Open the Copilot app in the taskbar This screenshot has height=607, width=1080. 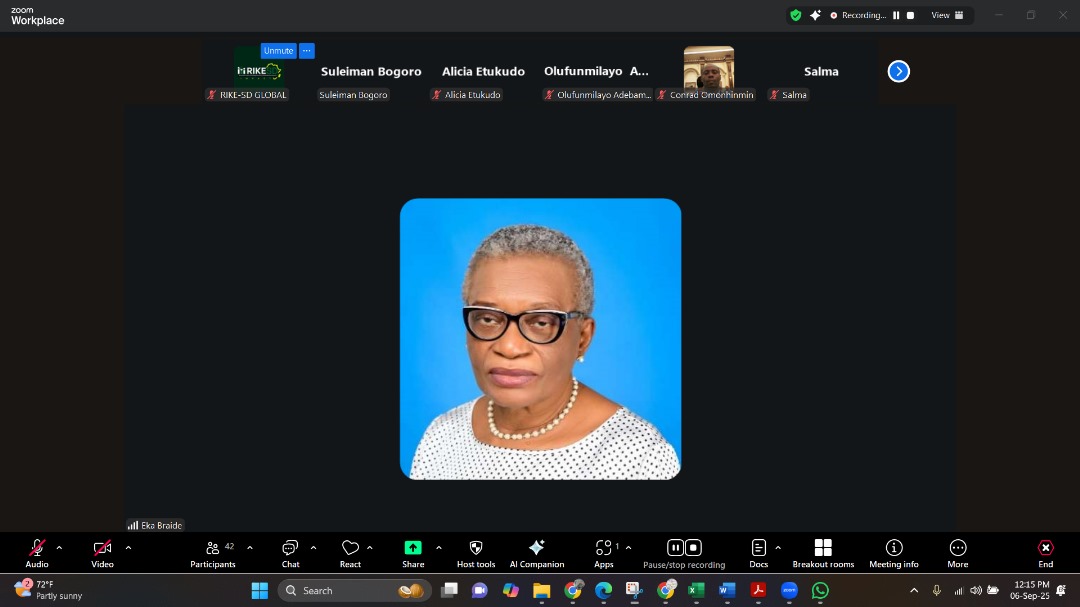pos(510,590)
